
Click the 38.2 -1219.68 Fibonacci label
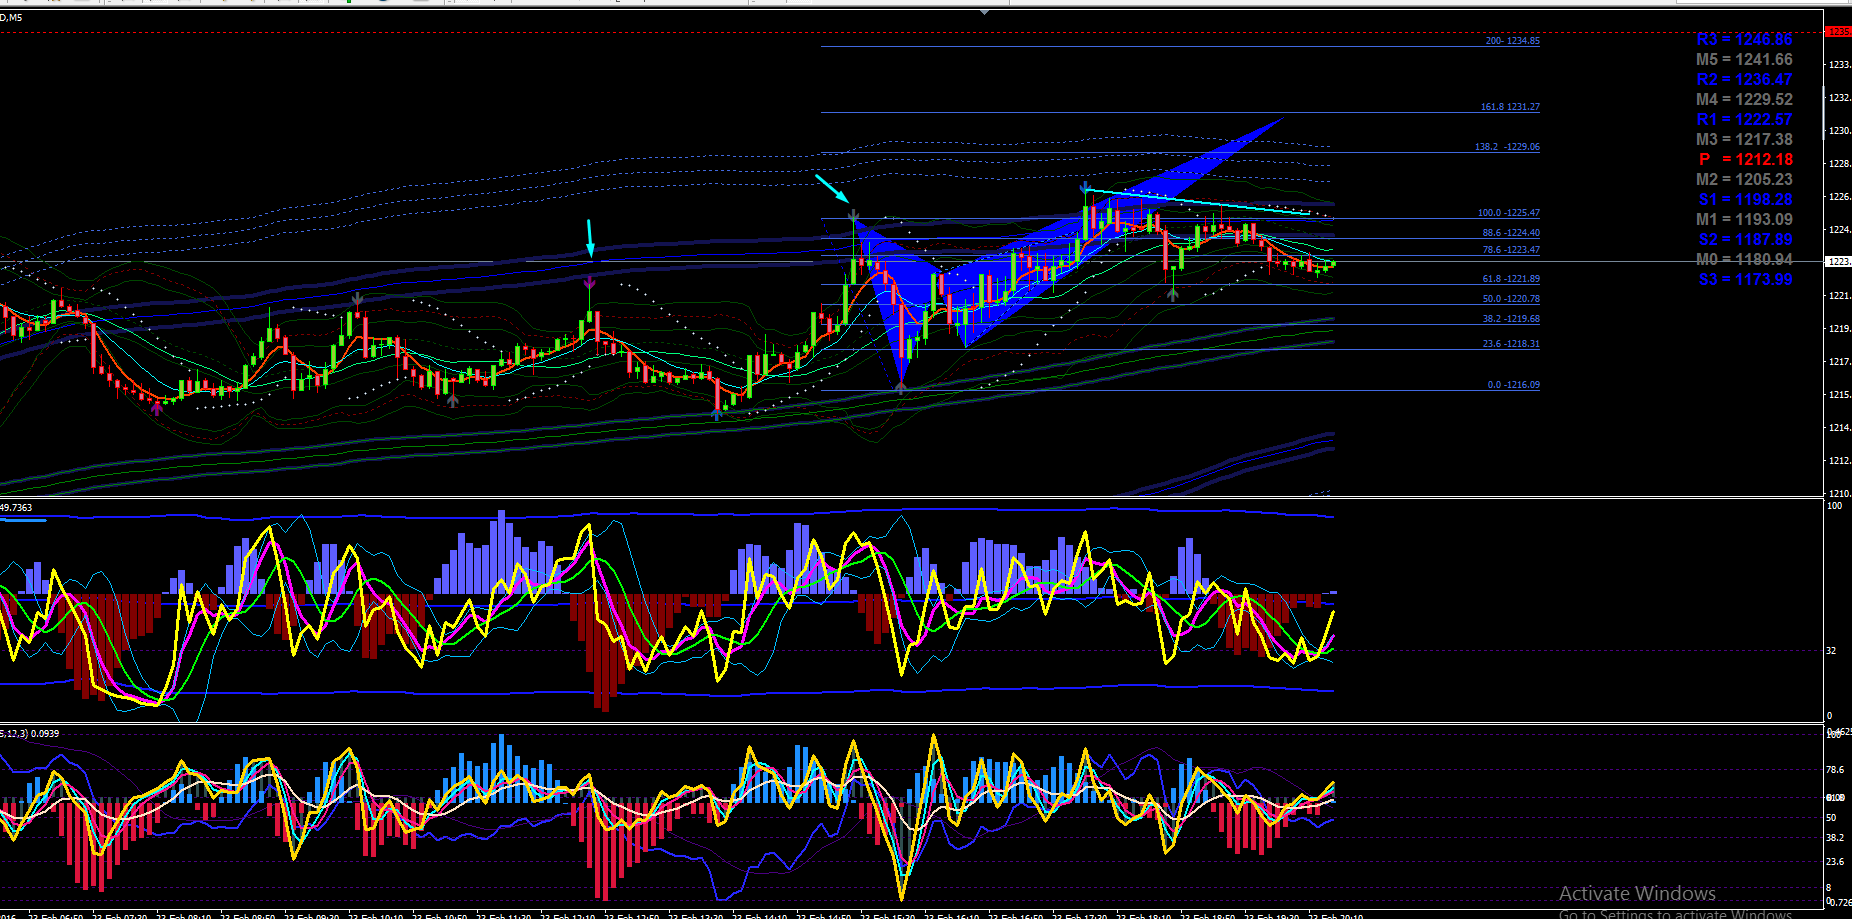(x=1511, y=319)
